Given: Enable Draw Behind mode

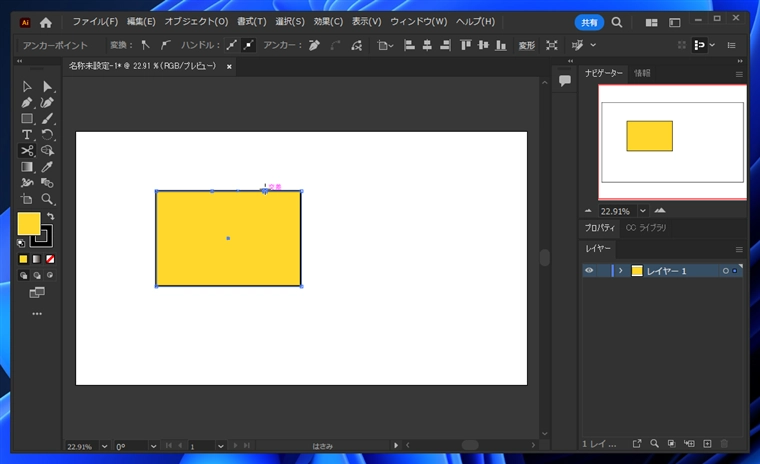Looking at the screenshot, I should point(36,275).
